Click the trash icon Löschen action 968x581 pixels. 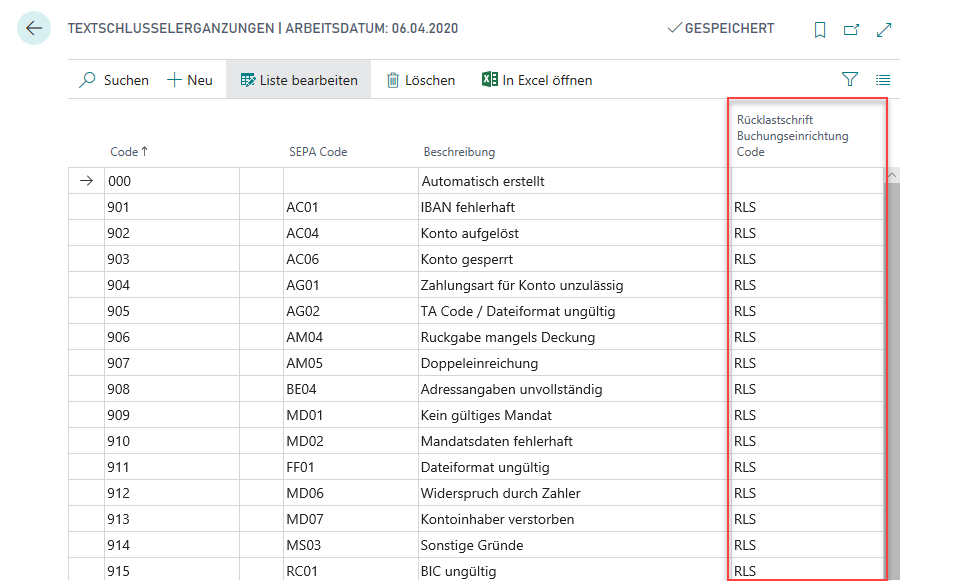(x=420, y=80)
